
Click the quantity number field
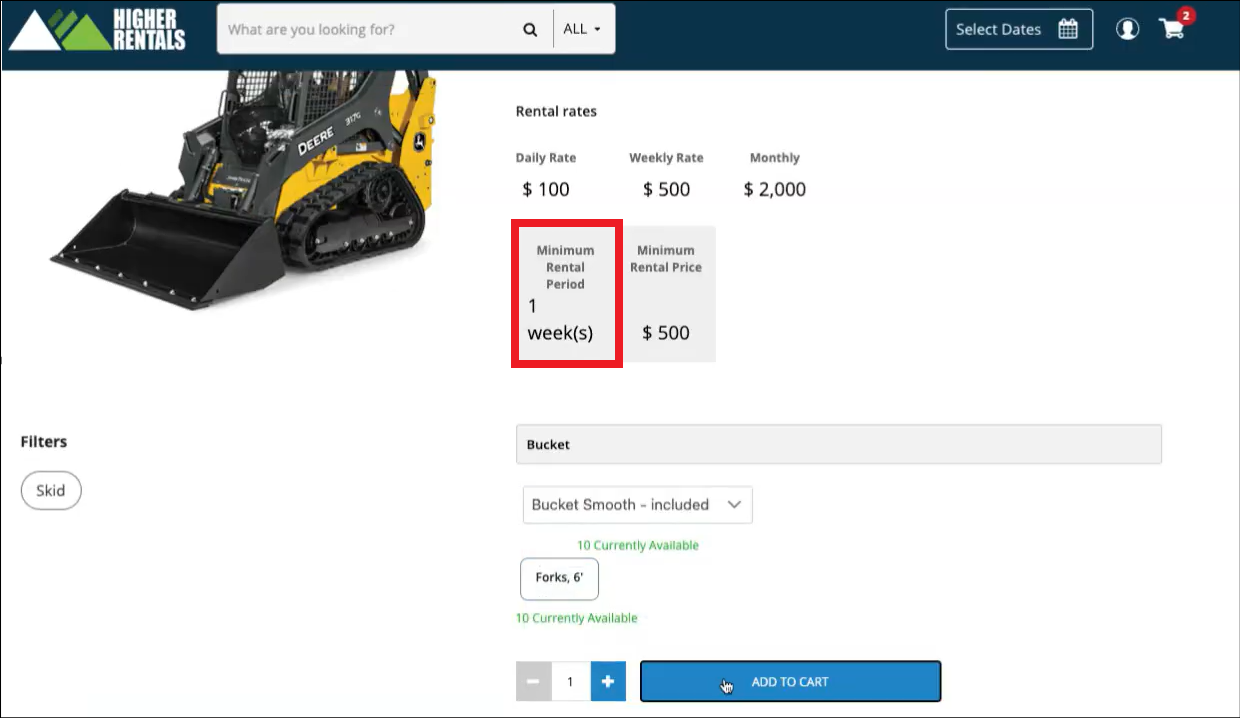coord(570,681)
